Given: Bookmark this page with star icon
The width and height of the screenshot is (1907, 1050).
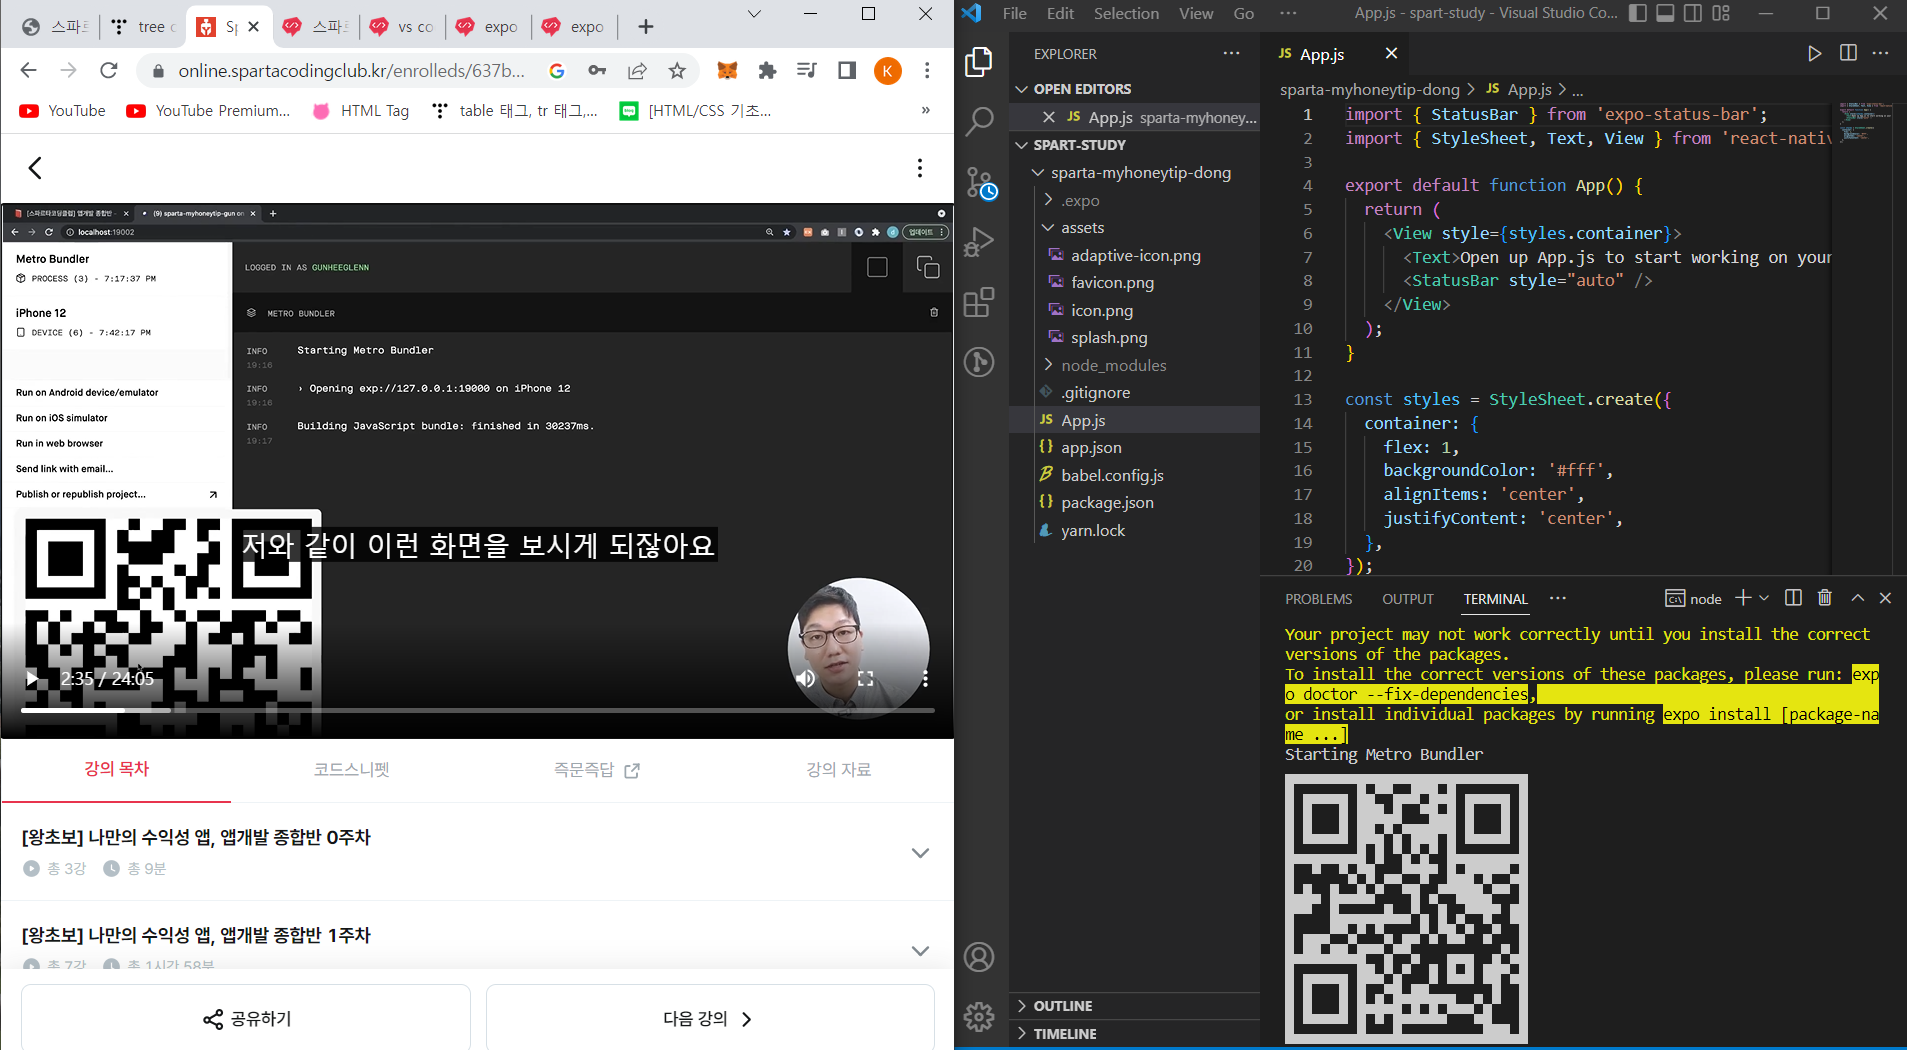Looking at the screenshot, I should tap(677, 70).
